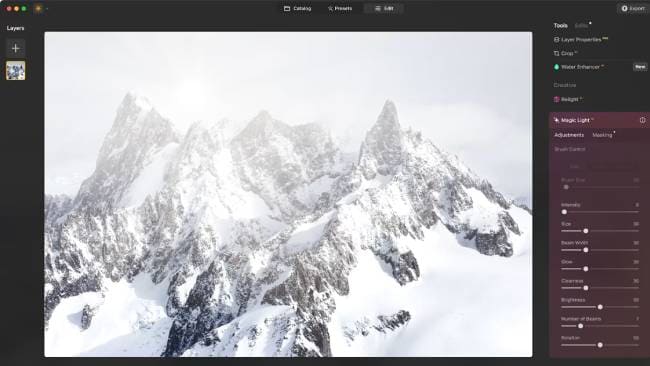Viewport: 650px width, 366px height.
Task: Open the Layer Properties tool
Action: click(x=581, y=39)
